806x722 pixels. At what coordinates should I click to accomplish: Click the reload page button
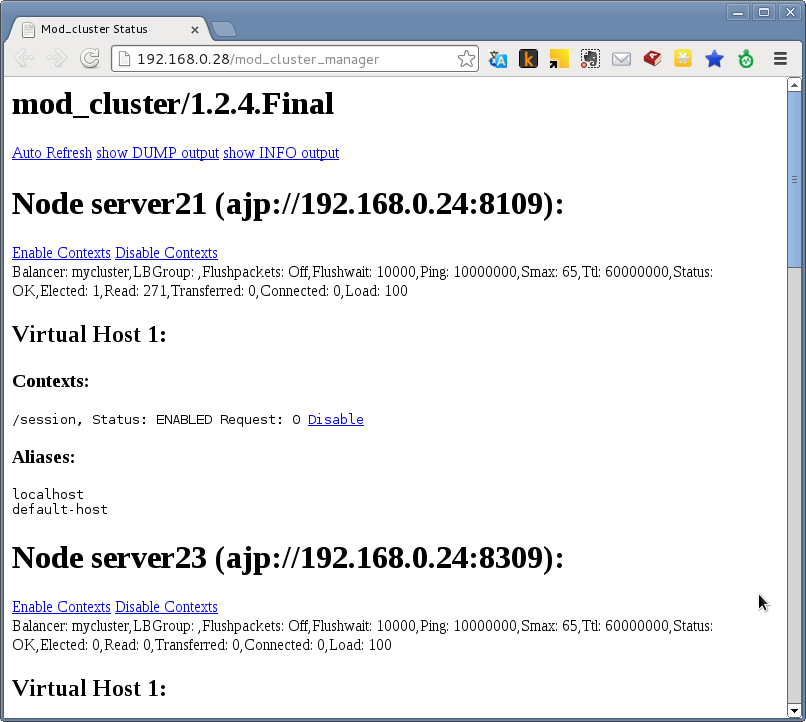(x=89, y=59)
